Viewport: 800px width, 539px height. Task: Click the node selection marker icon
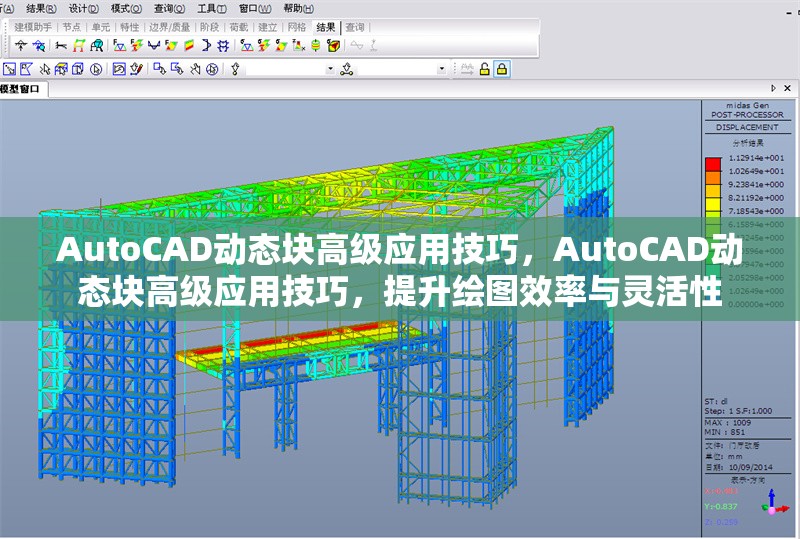[235, 69]
